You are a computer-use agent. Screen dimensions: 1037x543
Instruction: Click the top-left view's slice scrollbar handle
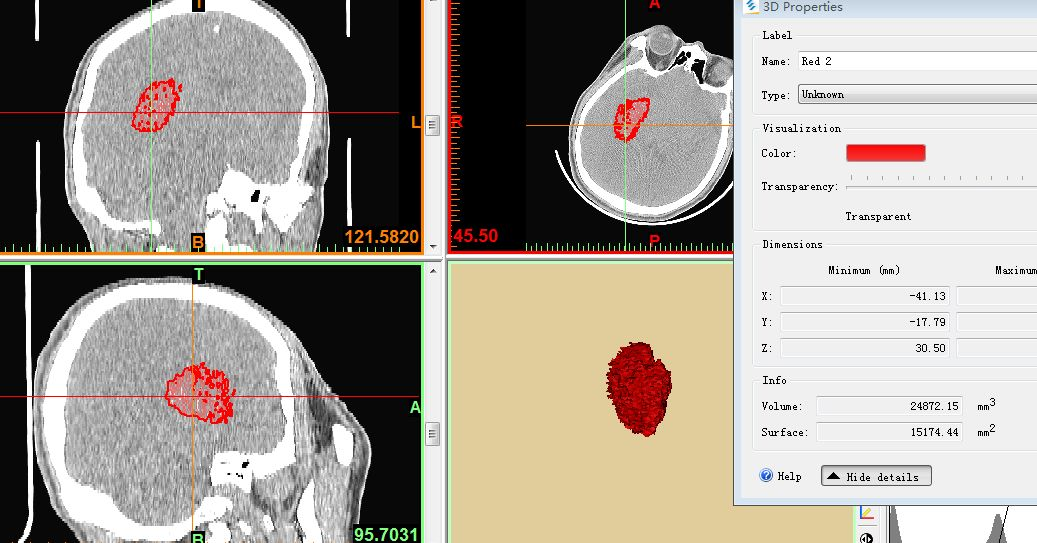pos(432,125)
